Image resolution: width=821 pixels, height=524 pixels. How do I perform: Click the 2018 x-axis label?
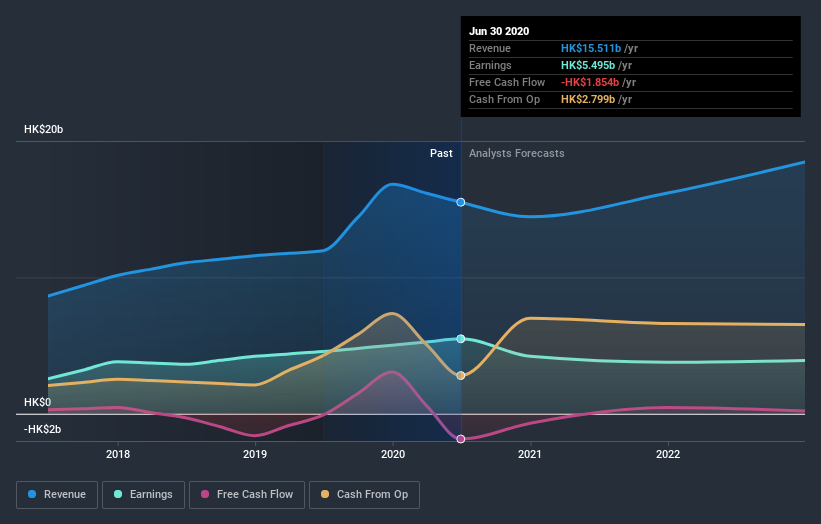(118, 454)
